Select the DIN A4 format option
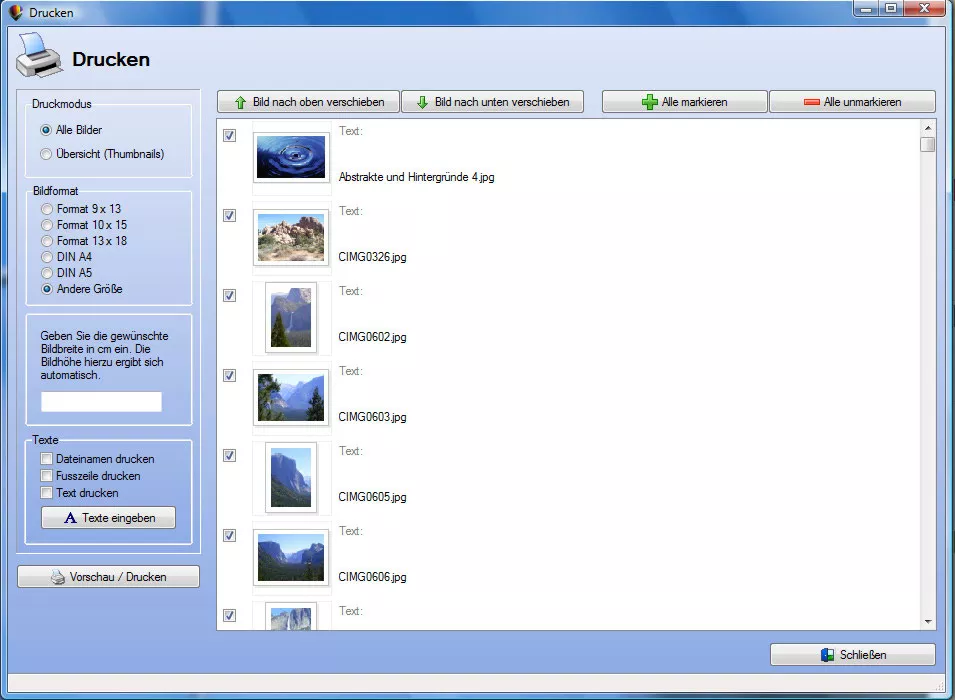Image resolution: width=955 pixels, height=700 pixels. (46, 257)
